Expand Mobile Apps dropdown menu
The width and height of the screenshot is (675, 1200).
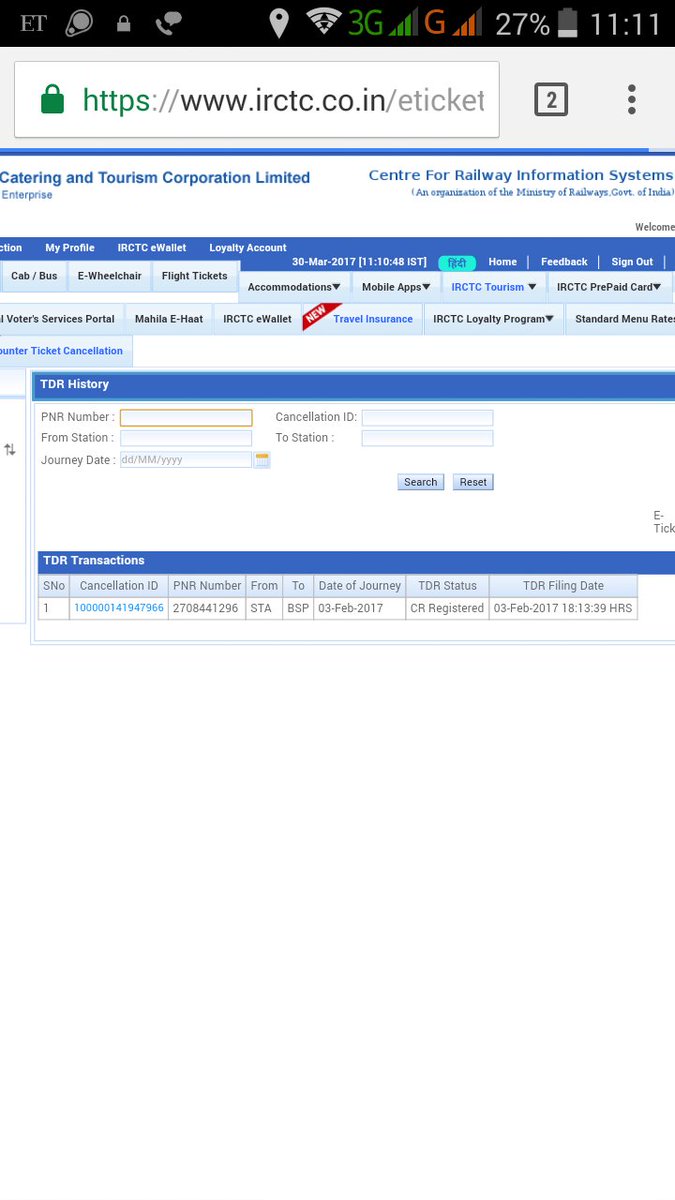[x=396, y=287]
